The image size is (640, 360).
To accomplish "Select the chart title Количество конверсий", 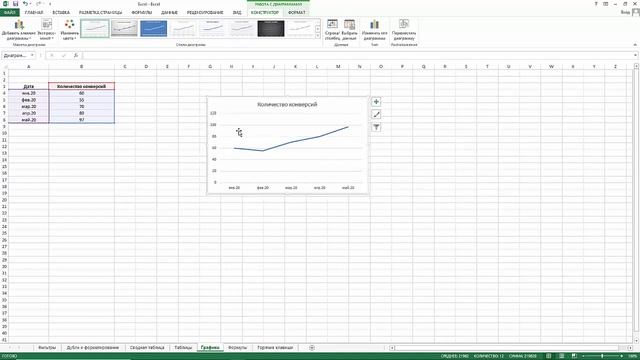I will [287, 104].
